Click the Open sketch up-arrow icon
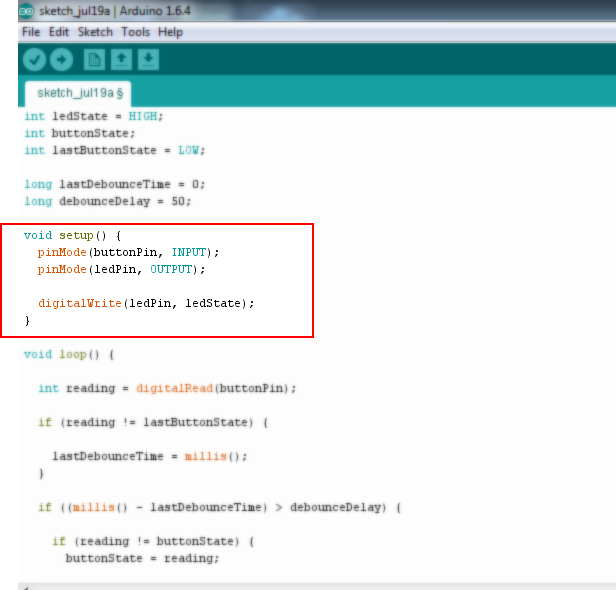616x590 pixels. pyautogui.click(x=121, y=60)
